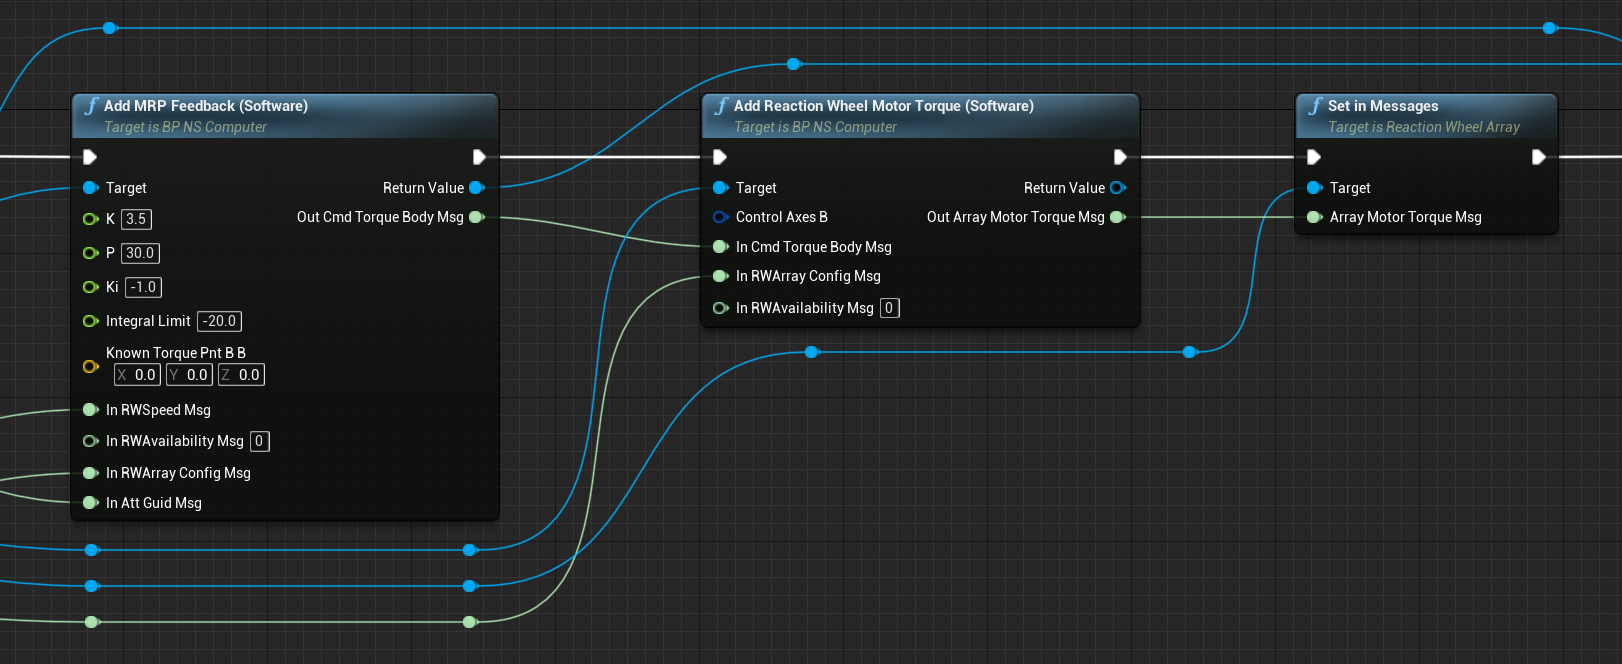
Task: Select execution input pin of Set in Messages
Action: (1314, 157)
